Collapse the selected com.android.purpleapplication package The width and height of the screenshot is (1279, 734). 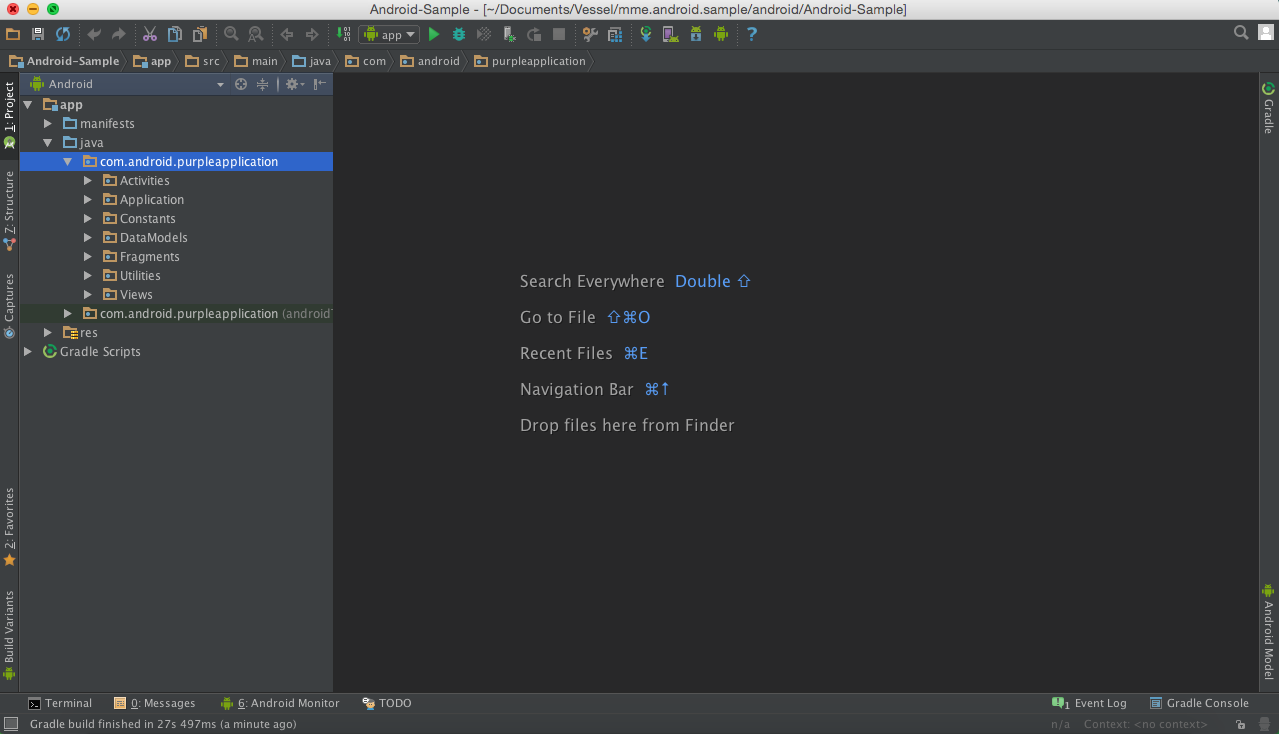click(67, 161)
